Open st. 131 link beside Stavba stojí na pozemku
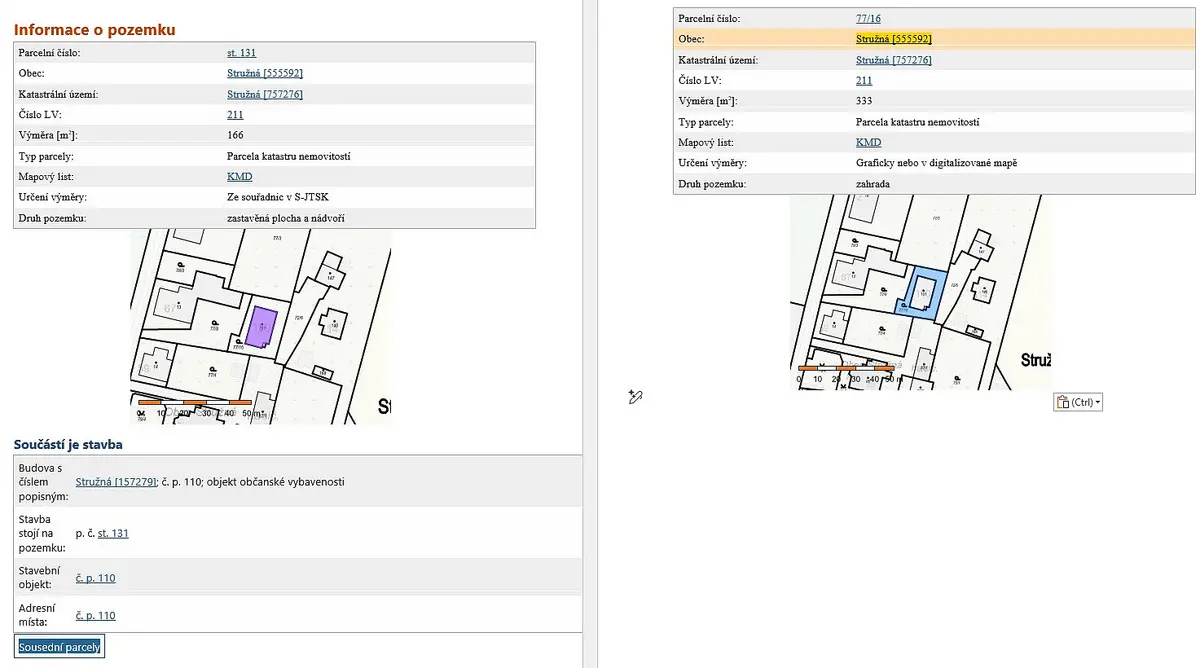Screen dimensions: 1200x668 [113, 533]
